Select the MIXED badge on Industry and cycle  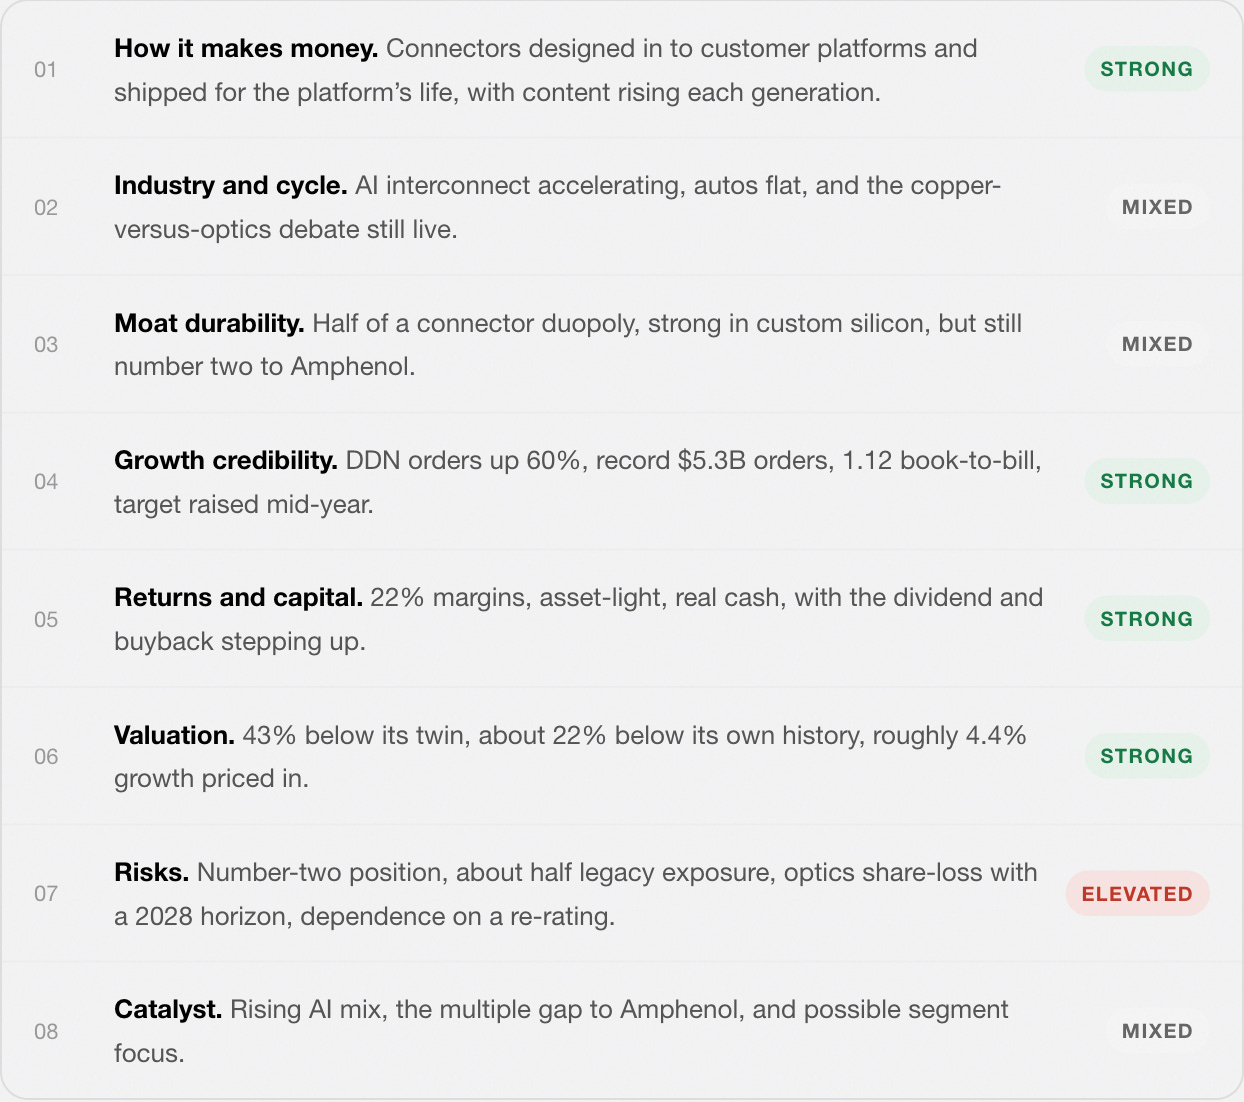click(1157, 207)
